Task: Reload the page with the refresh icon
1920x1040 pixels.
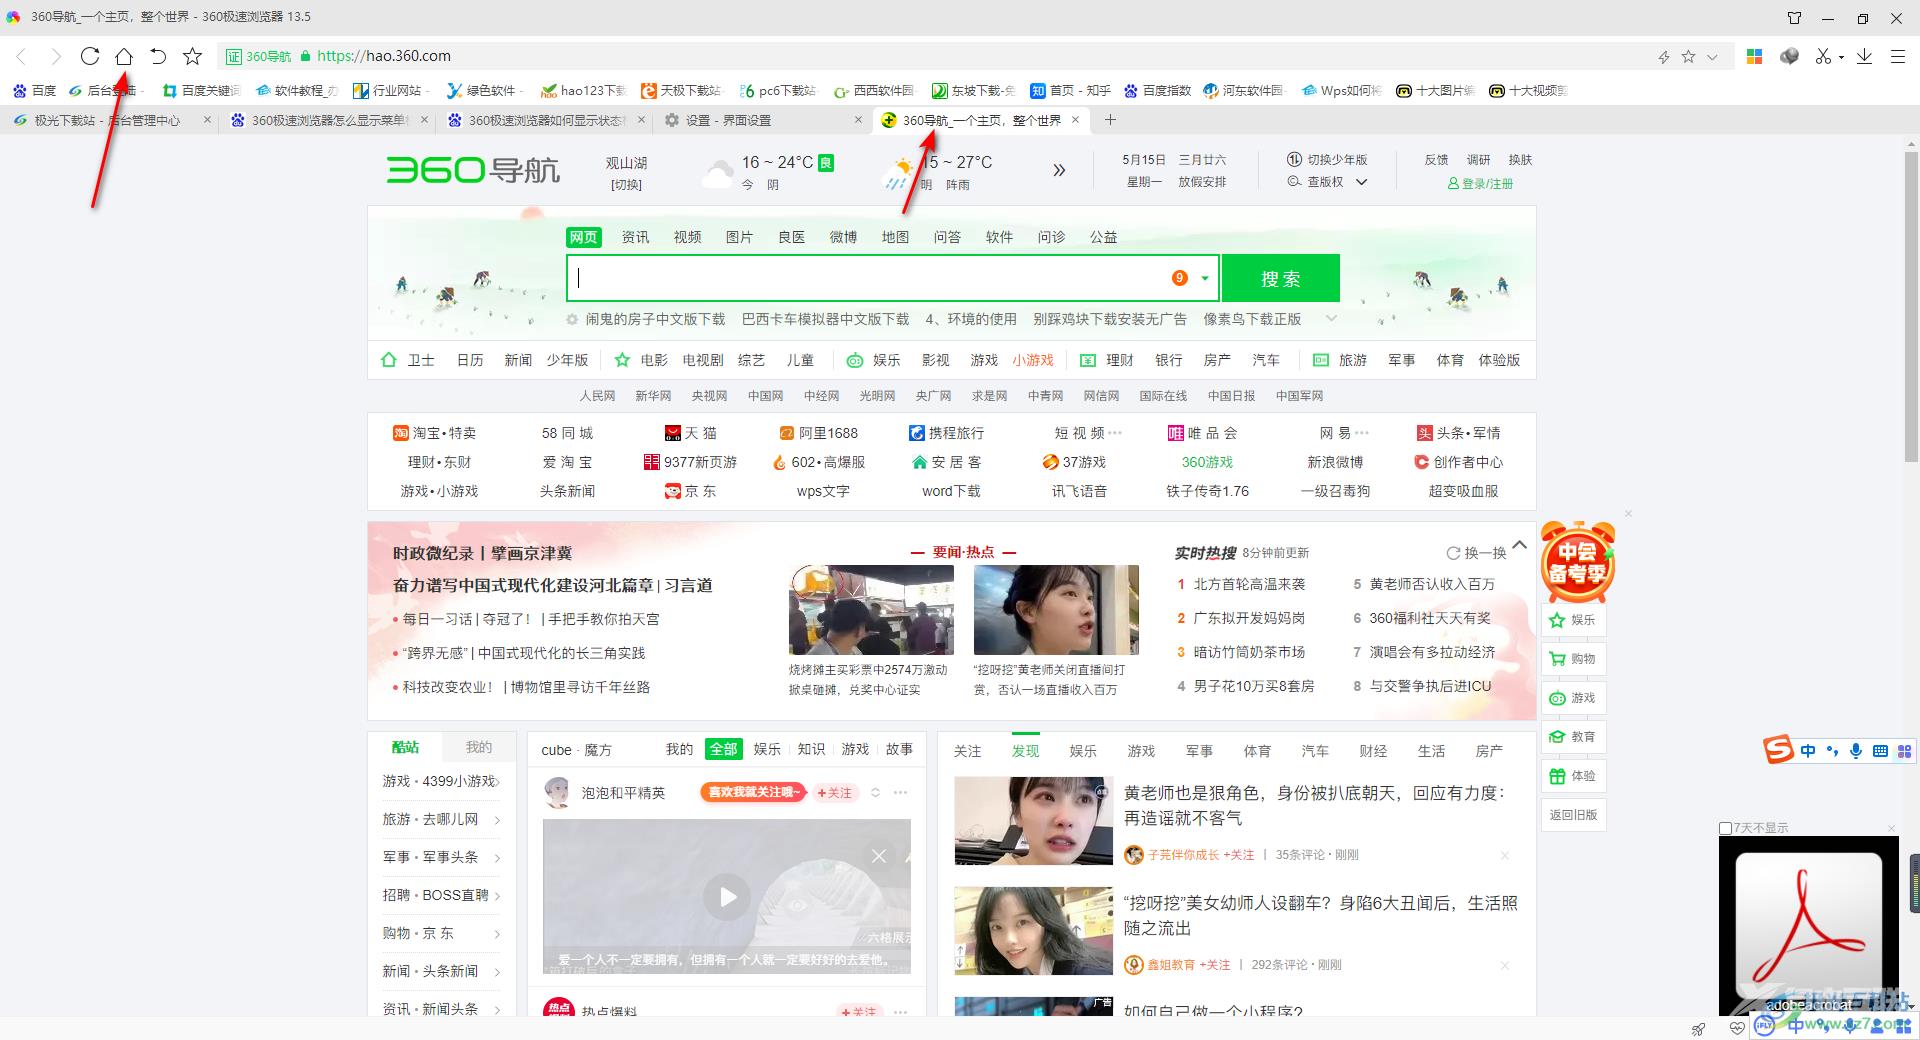Action: [x=90, y=56]
